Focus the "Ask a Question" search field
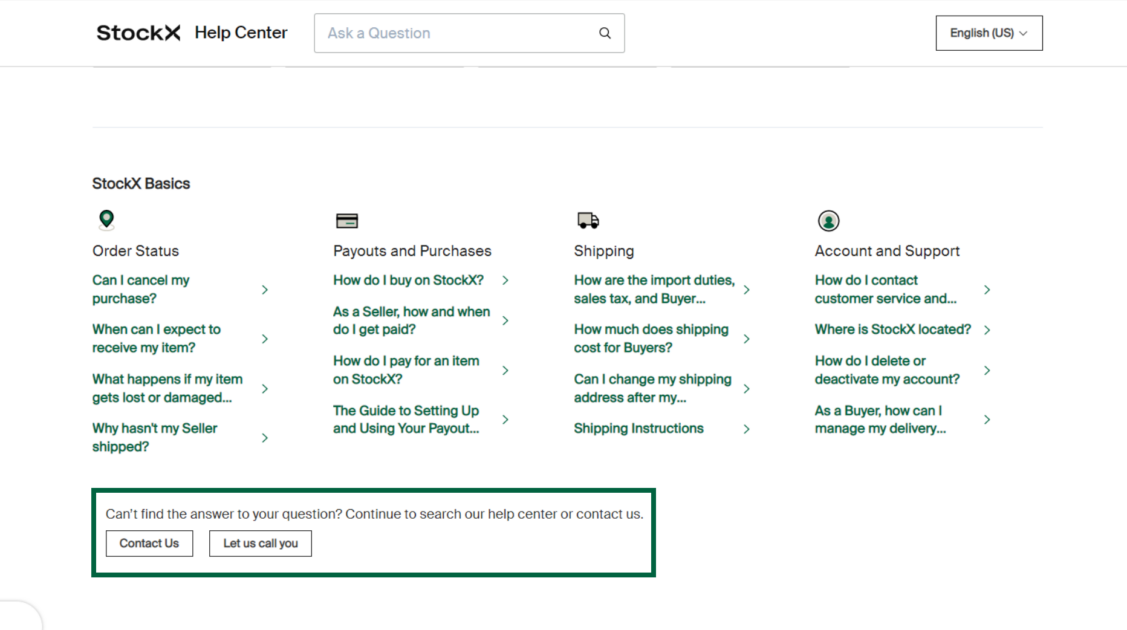This screenshot has width=1127, height=630. coord(455,33)
